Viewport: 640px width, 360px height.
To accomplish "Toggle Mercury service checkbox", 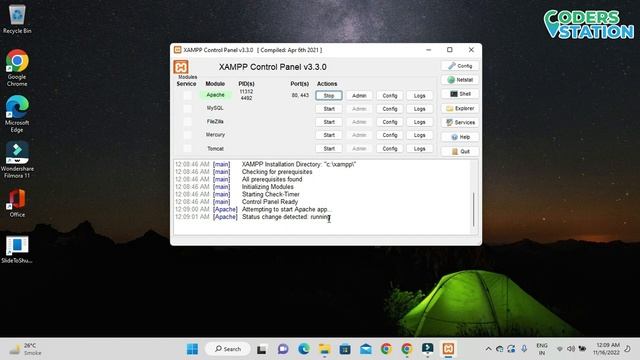I will 187,135.
